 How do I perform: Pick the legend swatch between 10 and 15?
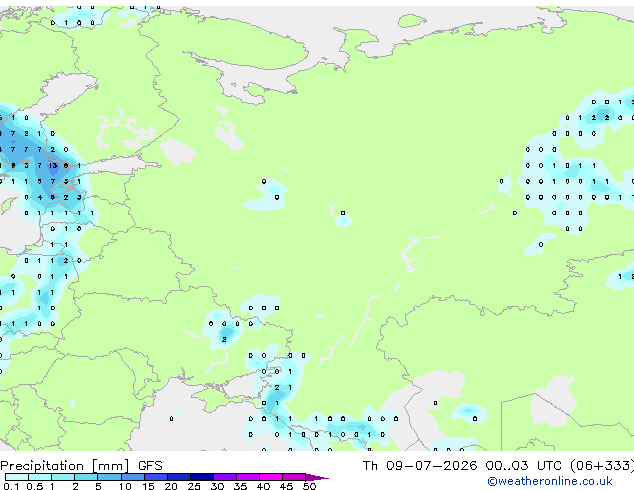coord(133,477)
